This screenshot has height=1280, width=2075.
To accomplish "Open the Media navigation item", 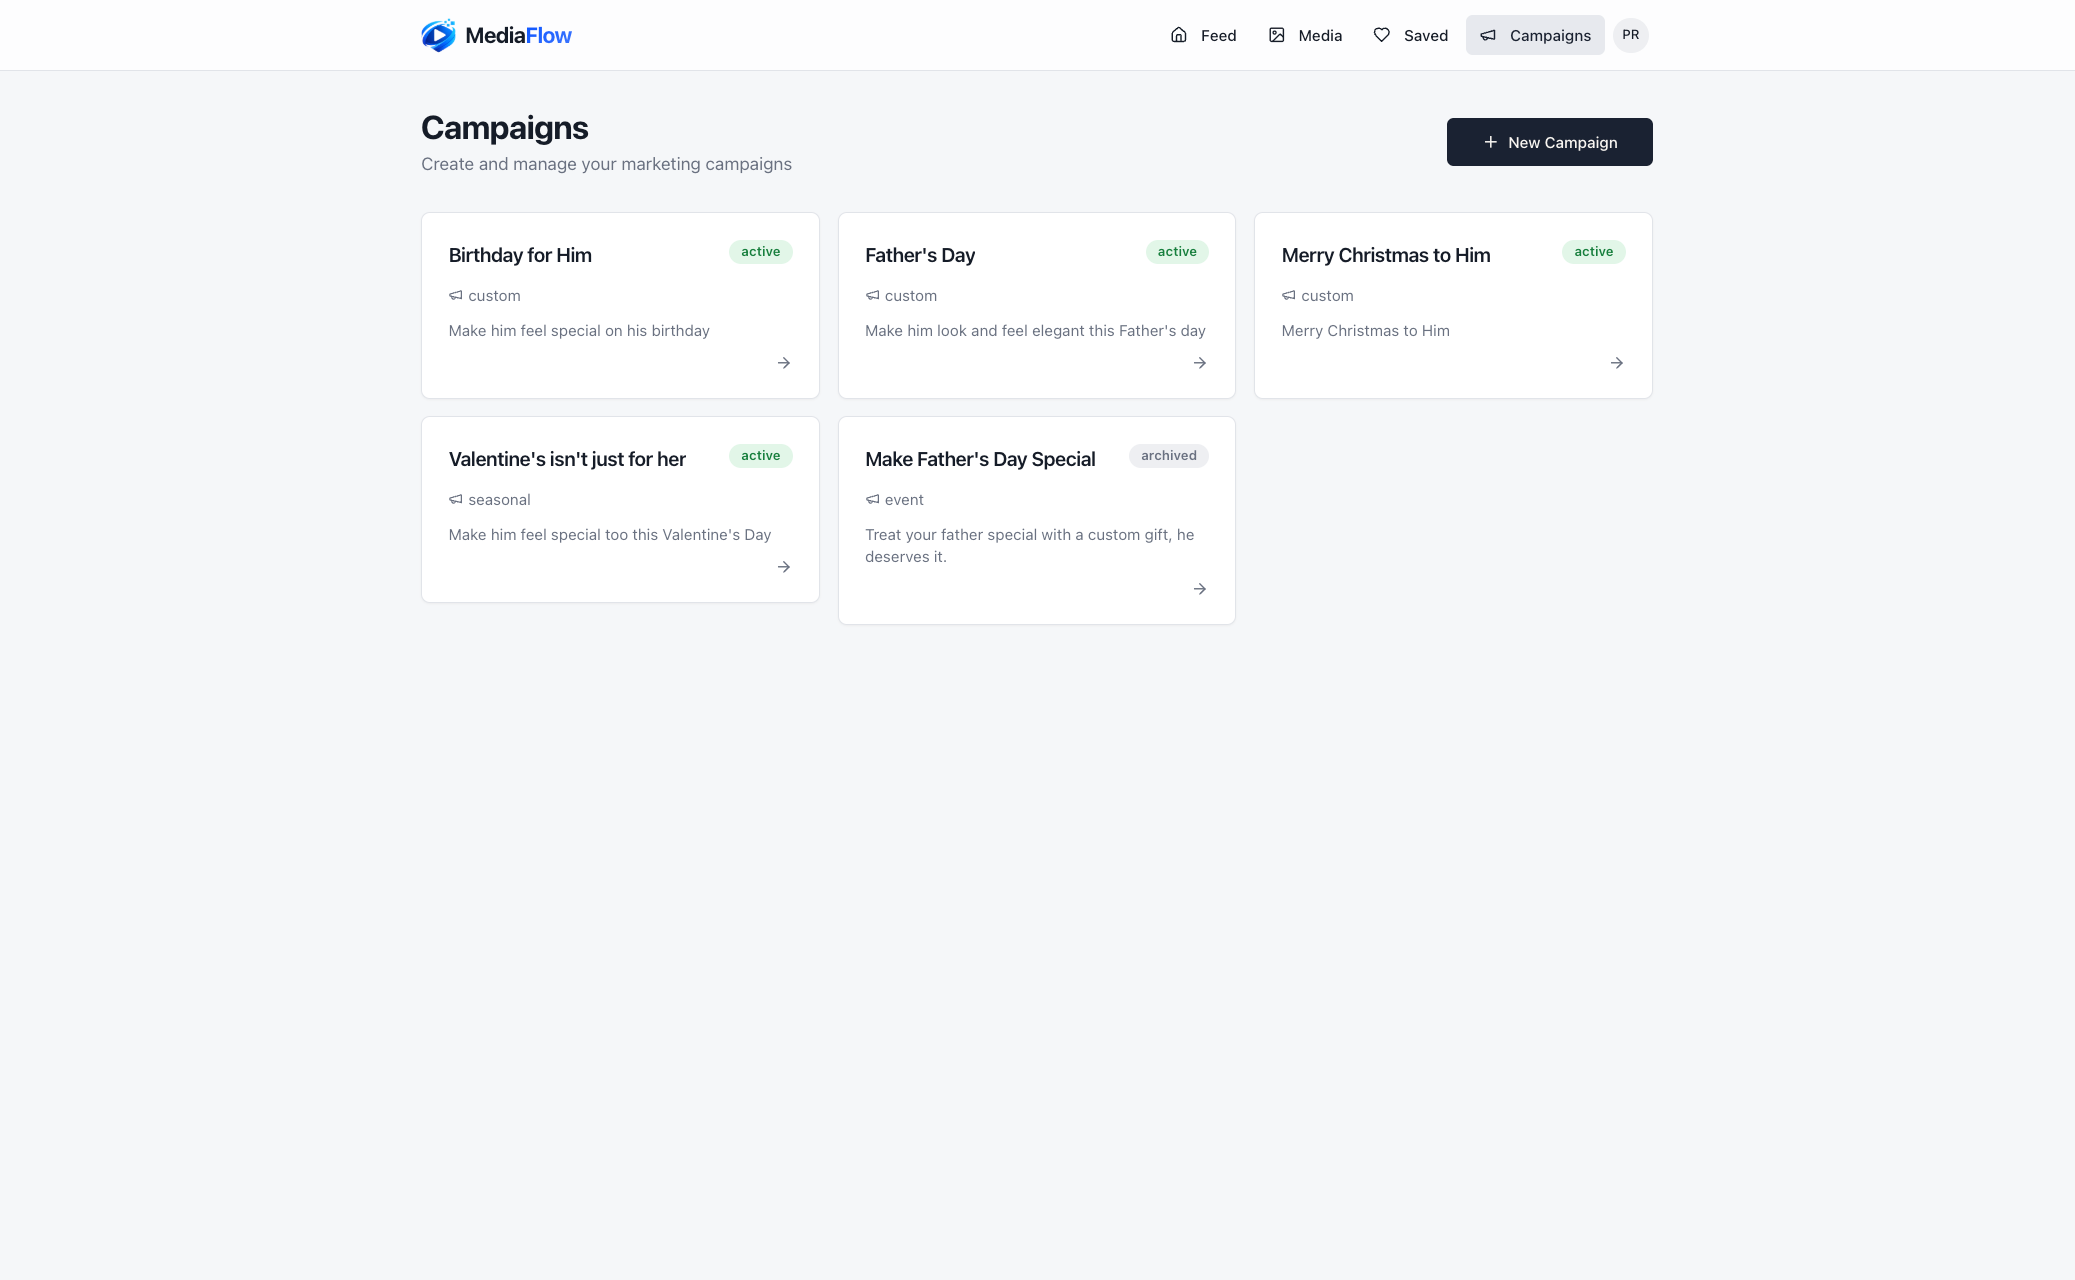I will coord(1305,35).
